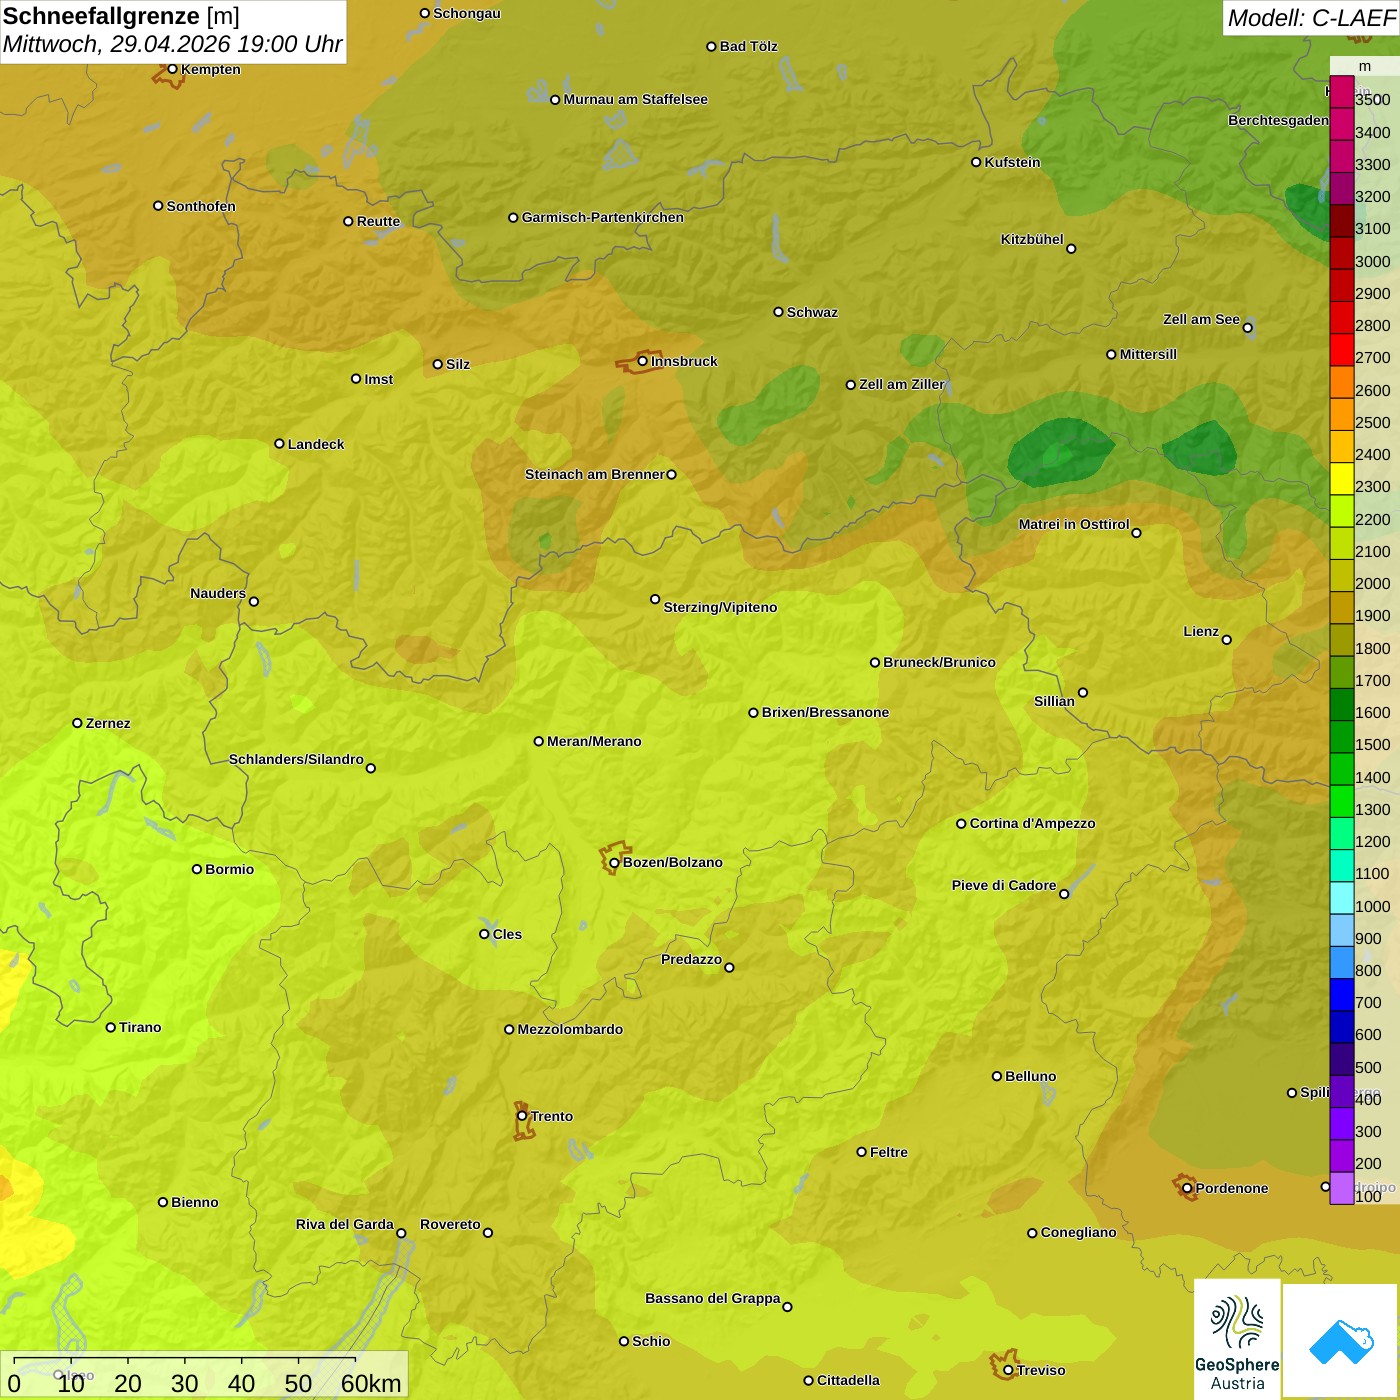Click the 60km scale bar label
Screen dimensions: 1400x1400
371,1383
